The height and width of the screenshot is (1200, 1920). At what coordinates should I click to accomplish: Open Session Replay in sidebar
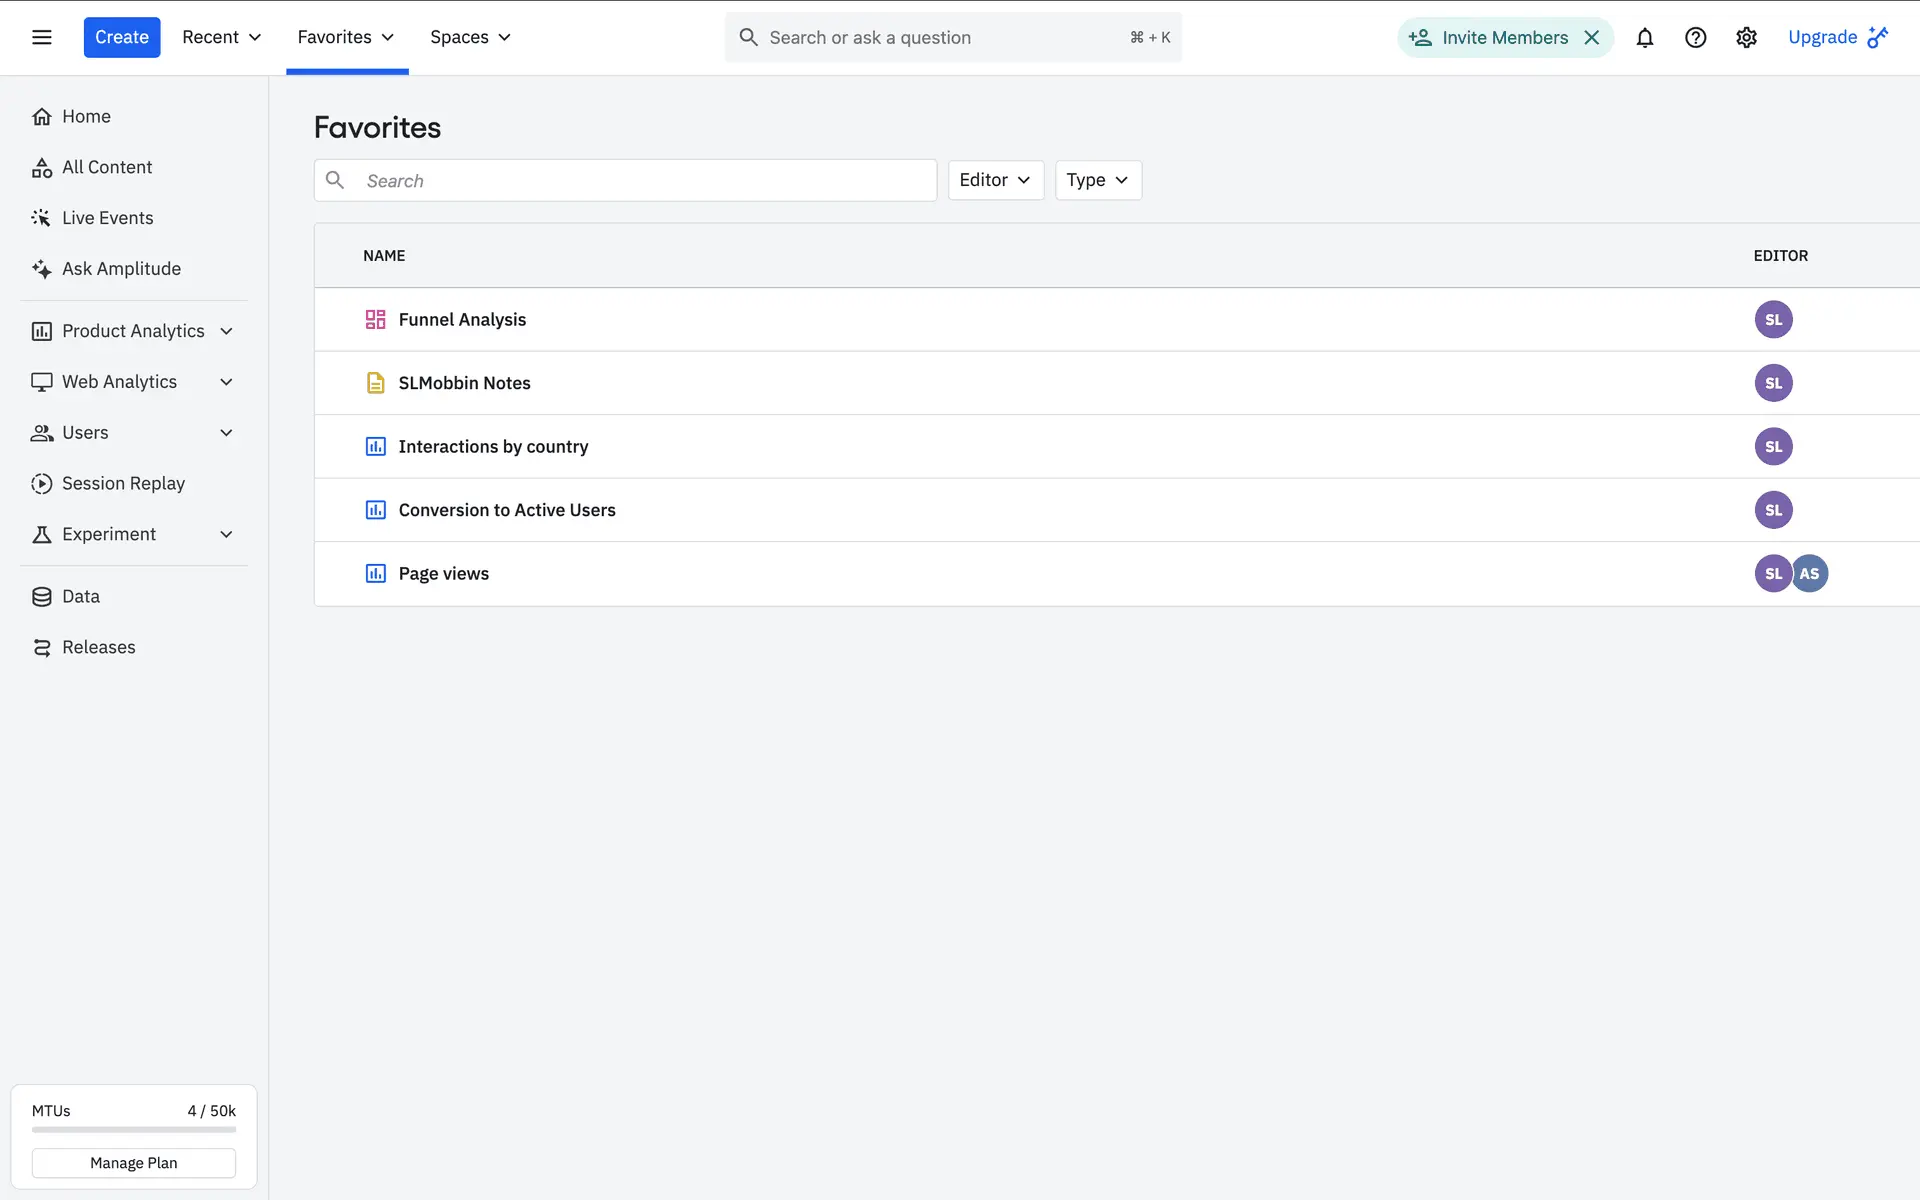(x=123, y=483)
